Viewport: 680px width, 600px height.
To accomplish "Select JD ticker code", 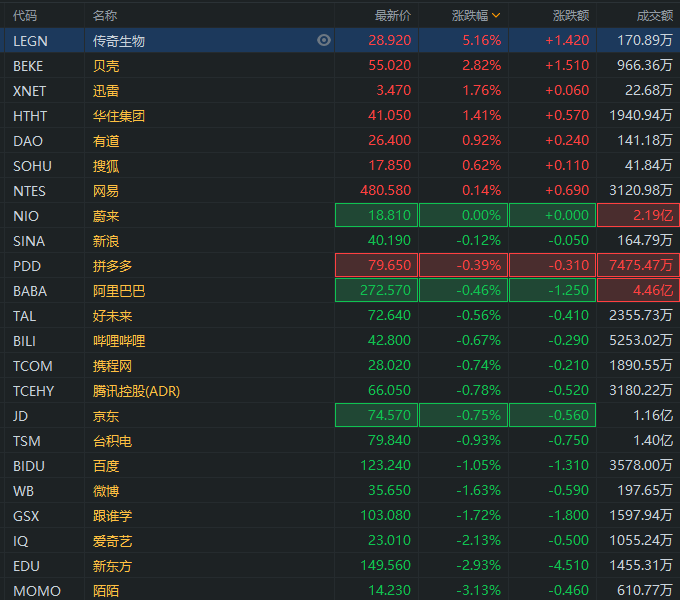I will pyautogui.click(x=20, y=416).
